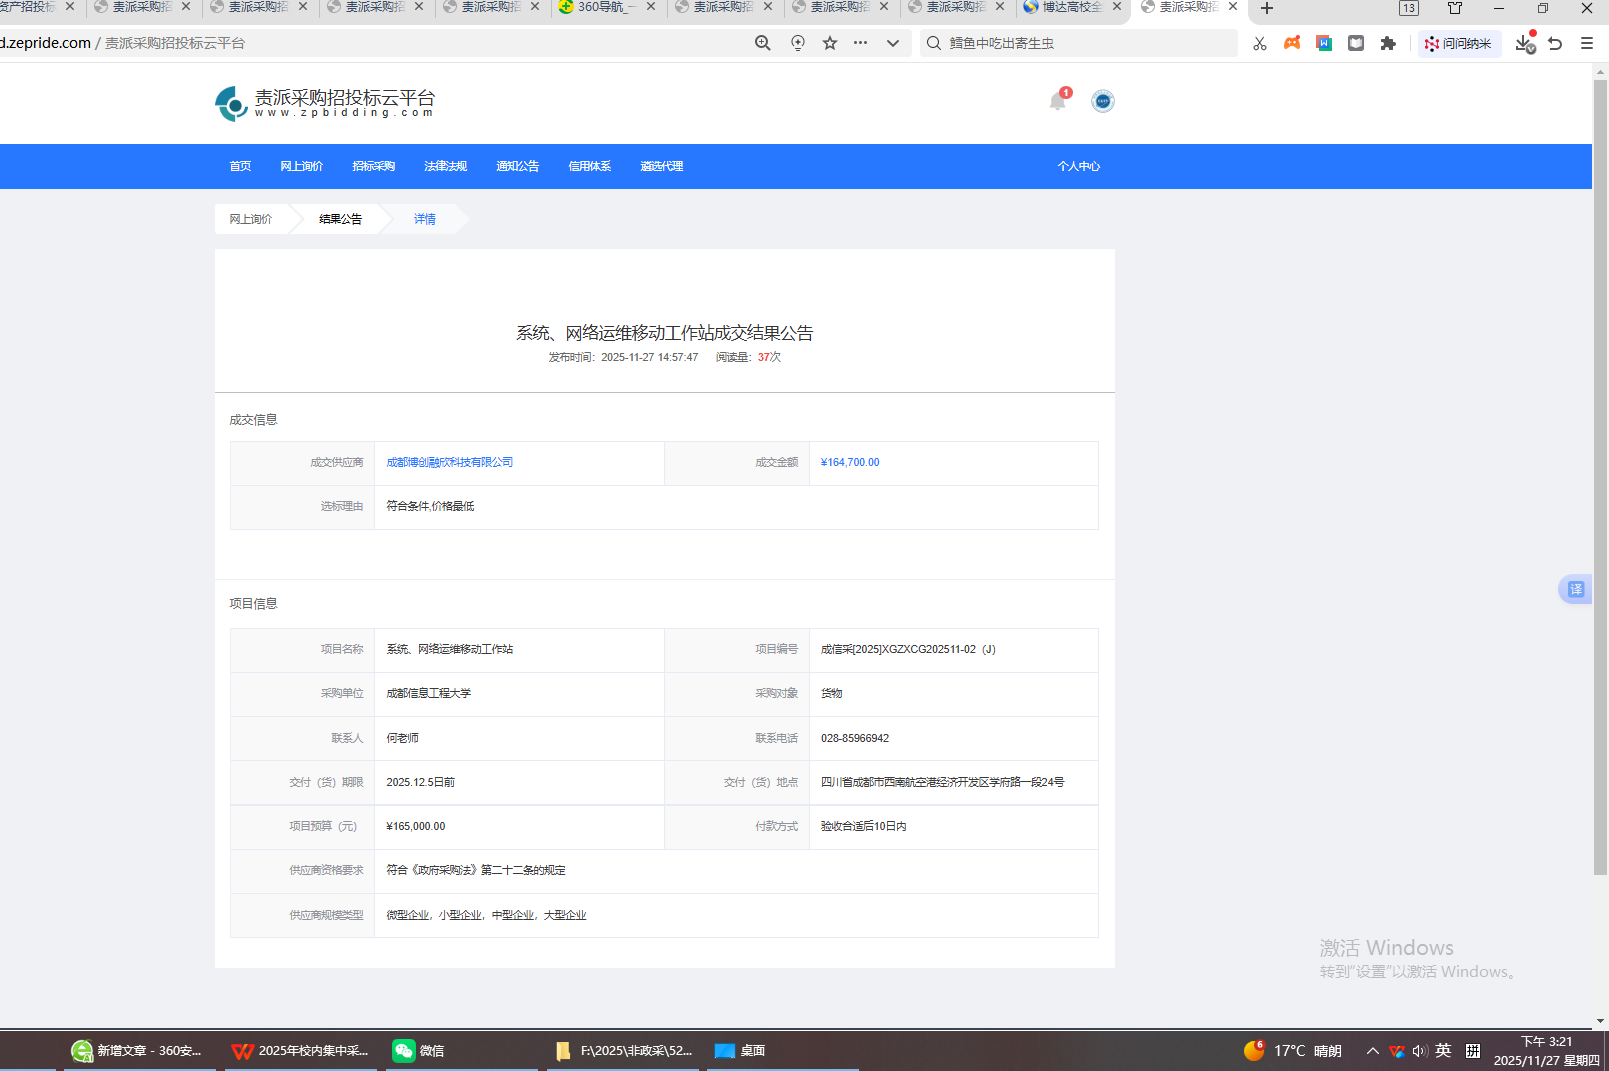The image size is (1609, 1071).
Task: Click the 结果公告 breadcrumb
Action: (340, 219)
